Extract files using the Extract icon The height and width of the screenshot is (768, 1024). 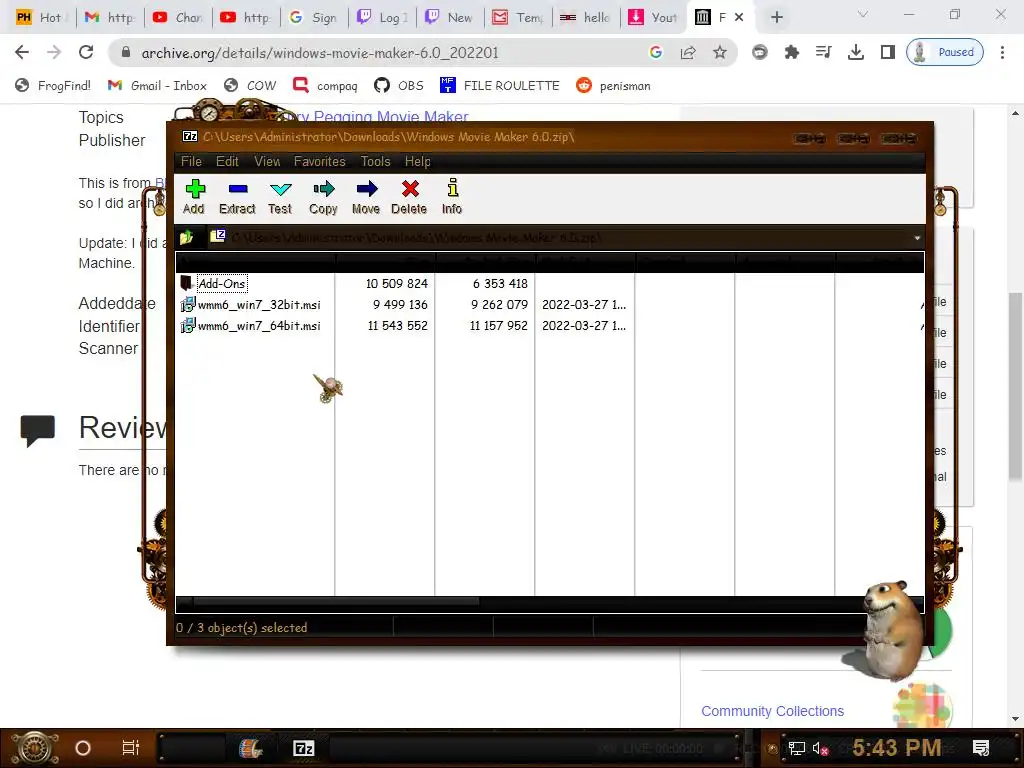(x=237, y=197)
